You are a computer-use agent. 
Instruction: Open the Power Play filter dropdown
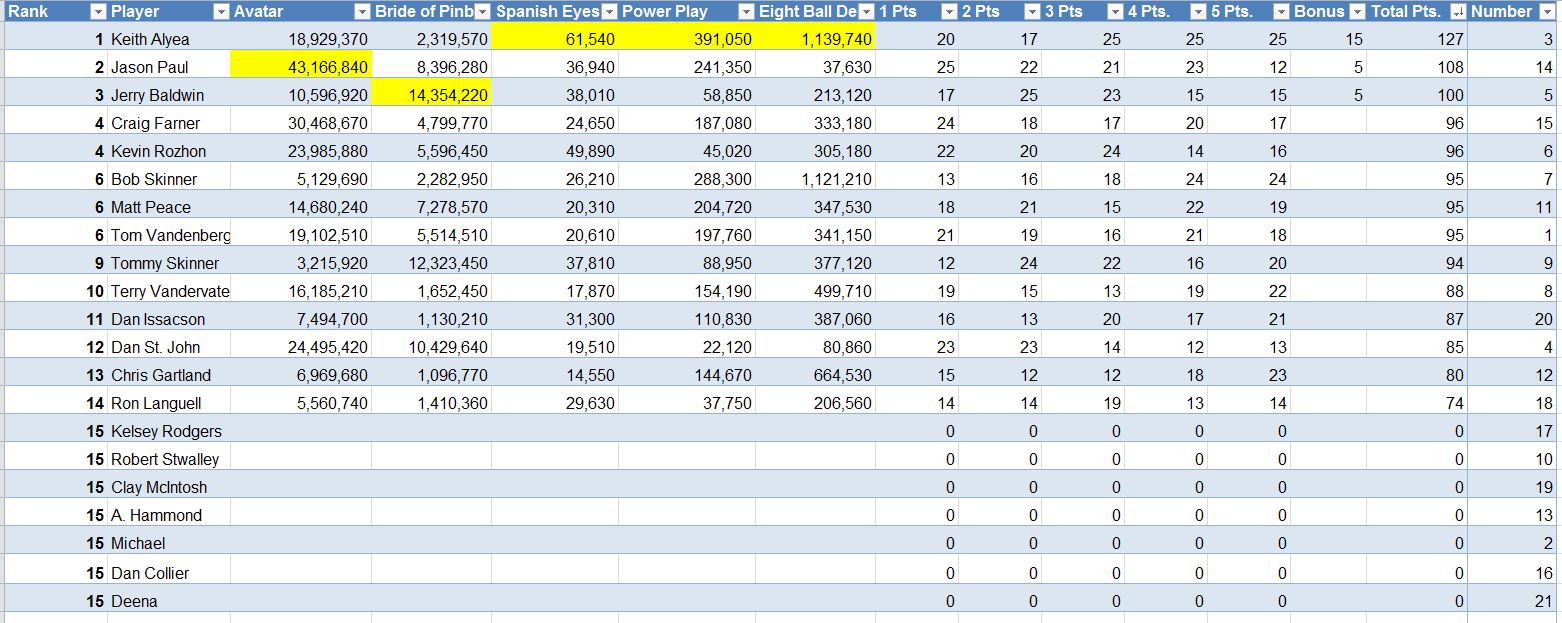745,12
